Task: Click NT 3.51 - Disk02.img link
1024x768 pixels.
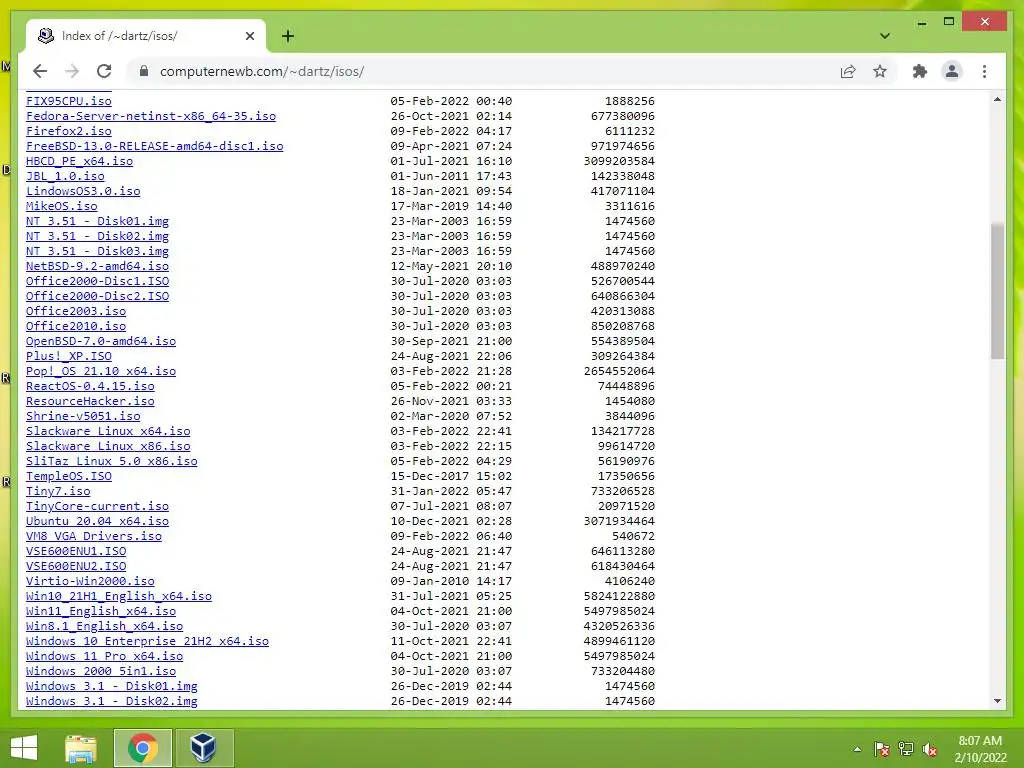Action: 97,236
